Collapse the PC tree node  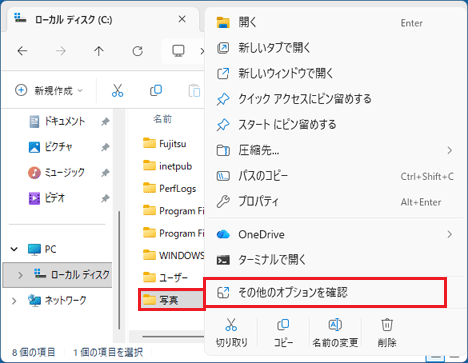pos(14,249)
